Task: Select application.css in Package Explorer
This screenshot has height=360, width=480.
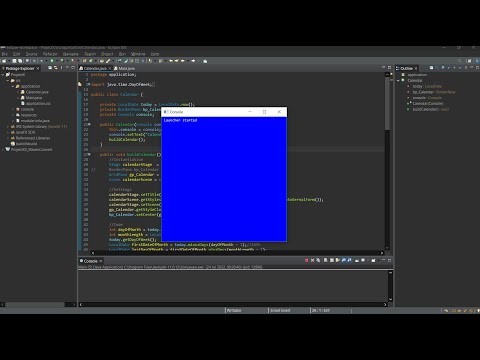Action: tap(38, 104)
